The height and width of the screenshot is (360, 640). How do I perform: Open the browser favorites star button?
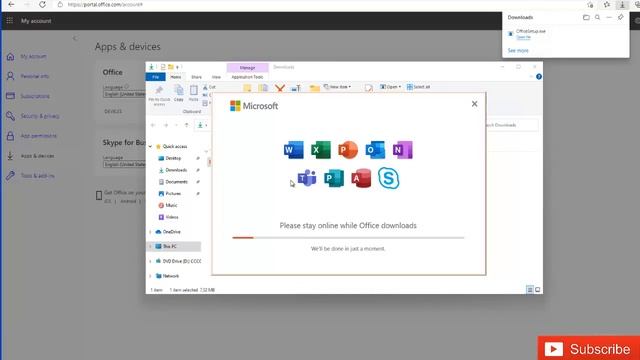tap(607, 5)
